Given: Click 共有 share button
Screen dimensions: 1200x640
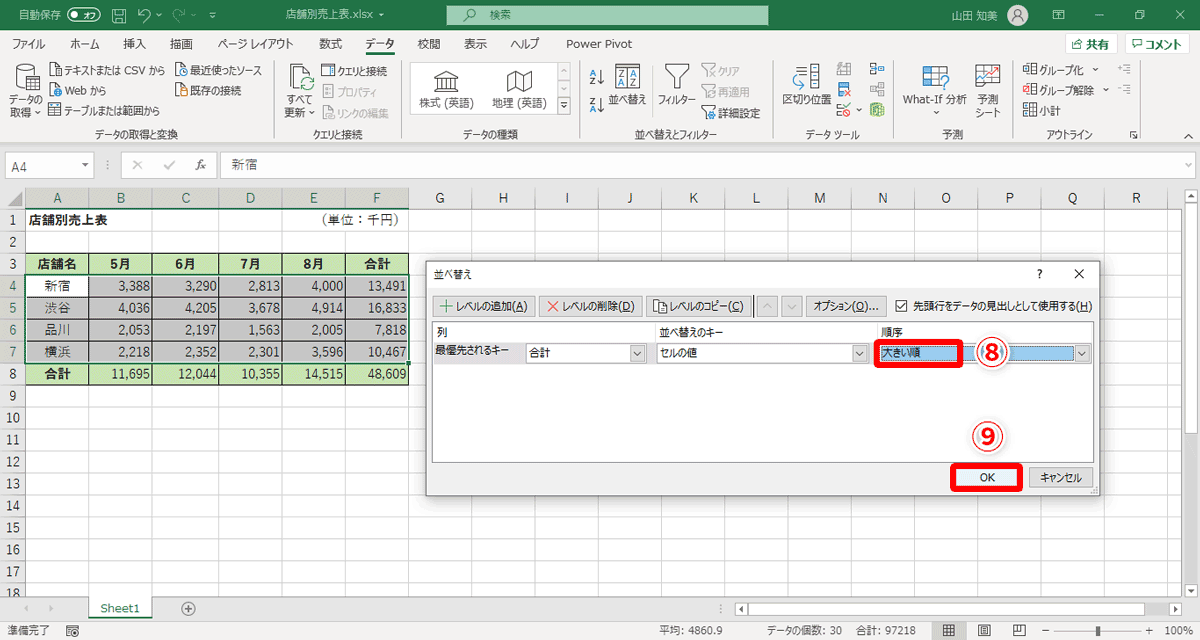Looking at the screenshot, I should coord(1090,44).
